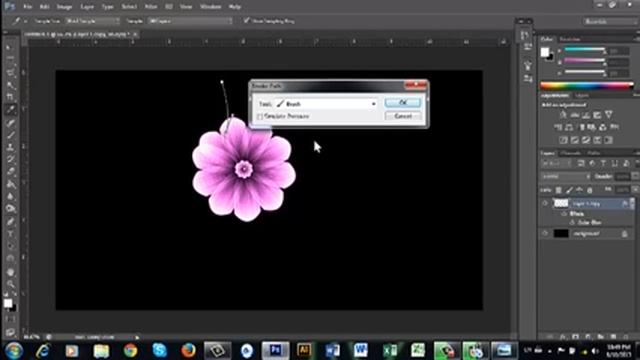
Task: Enable Simulate Pressure checkbox
Action: [x=260, y=117]
